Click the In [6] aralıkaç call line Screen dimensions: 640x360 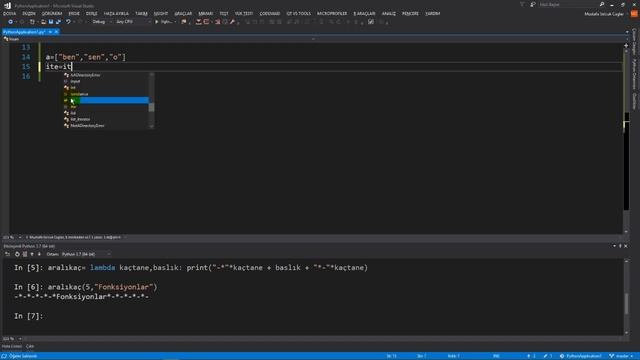tap(85, 287)
